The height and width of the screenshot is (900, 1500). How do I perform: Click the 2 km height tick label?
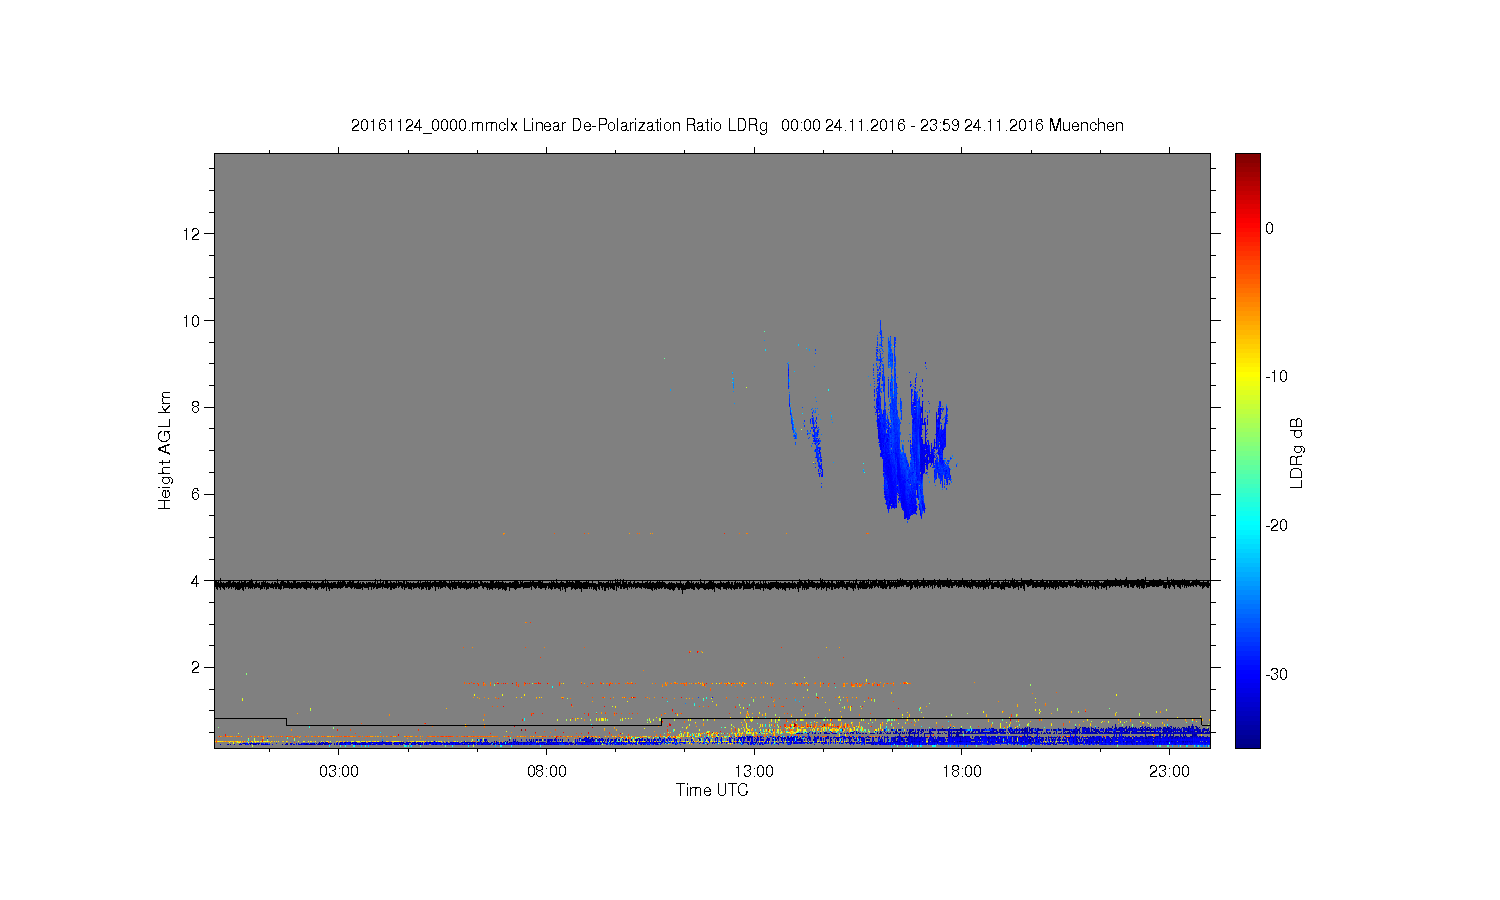click(x=196, y=667)
